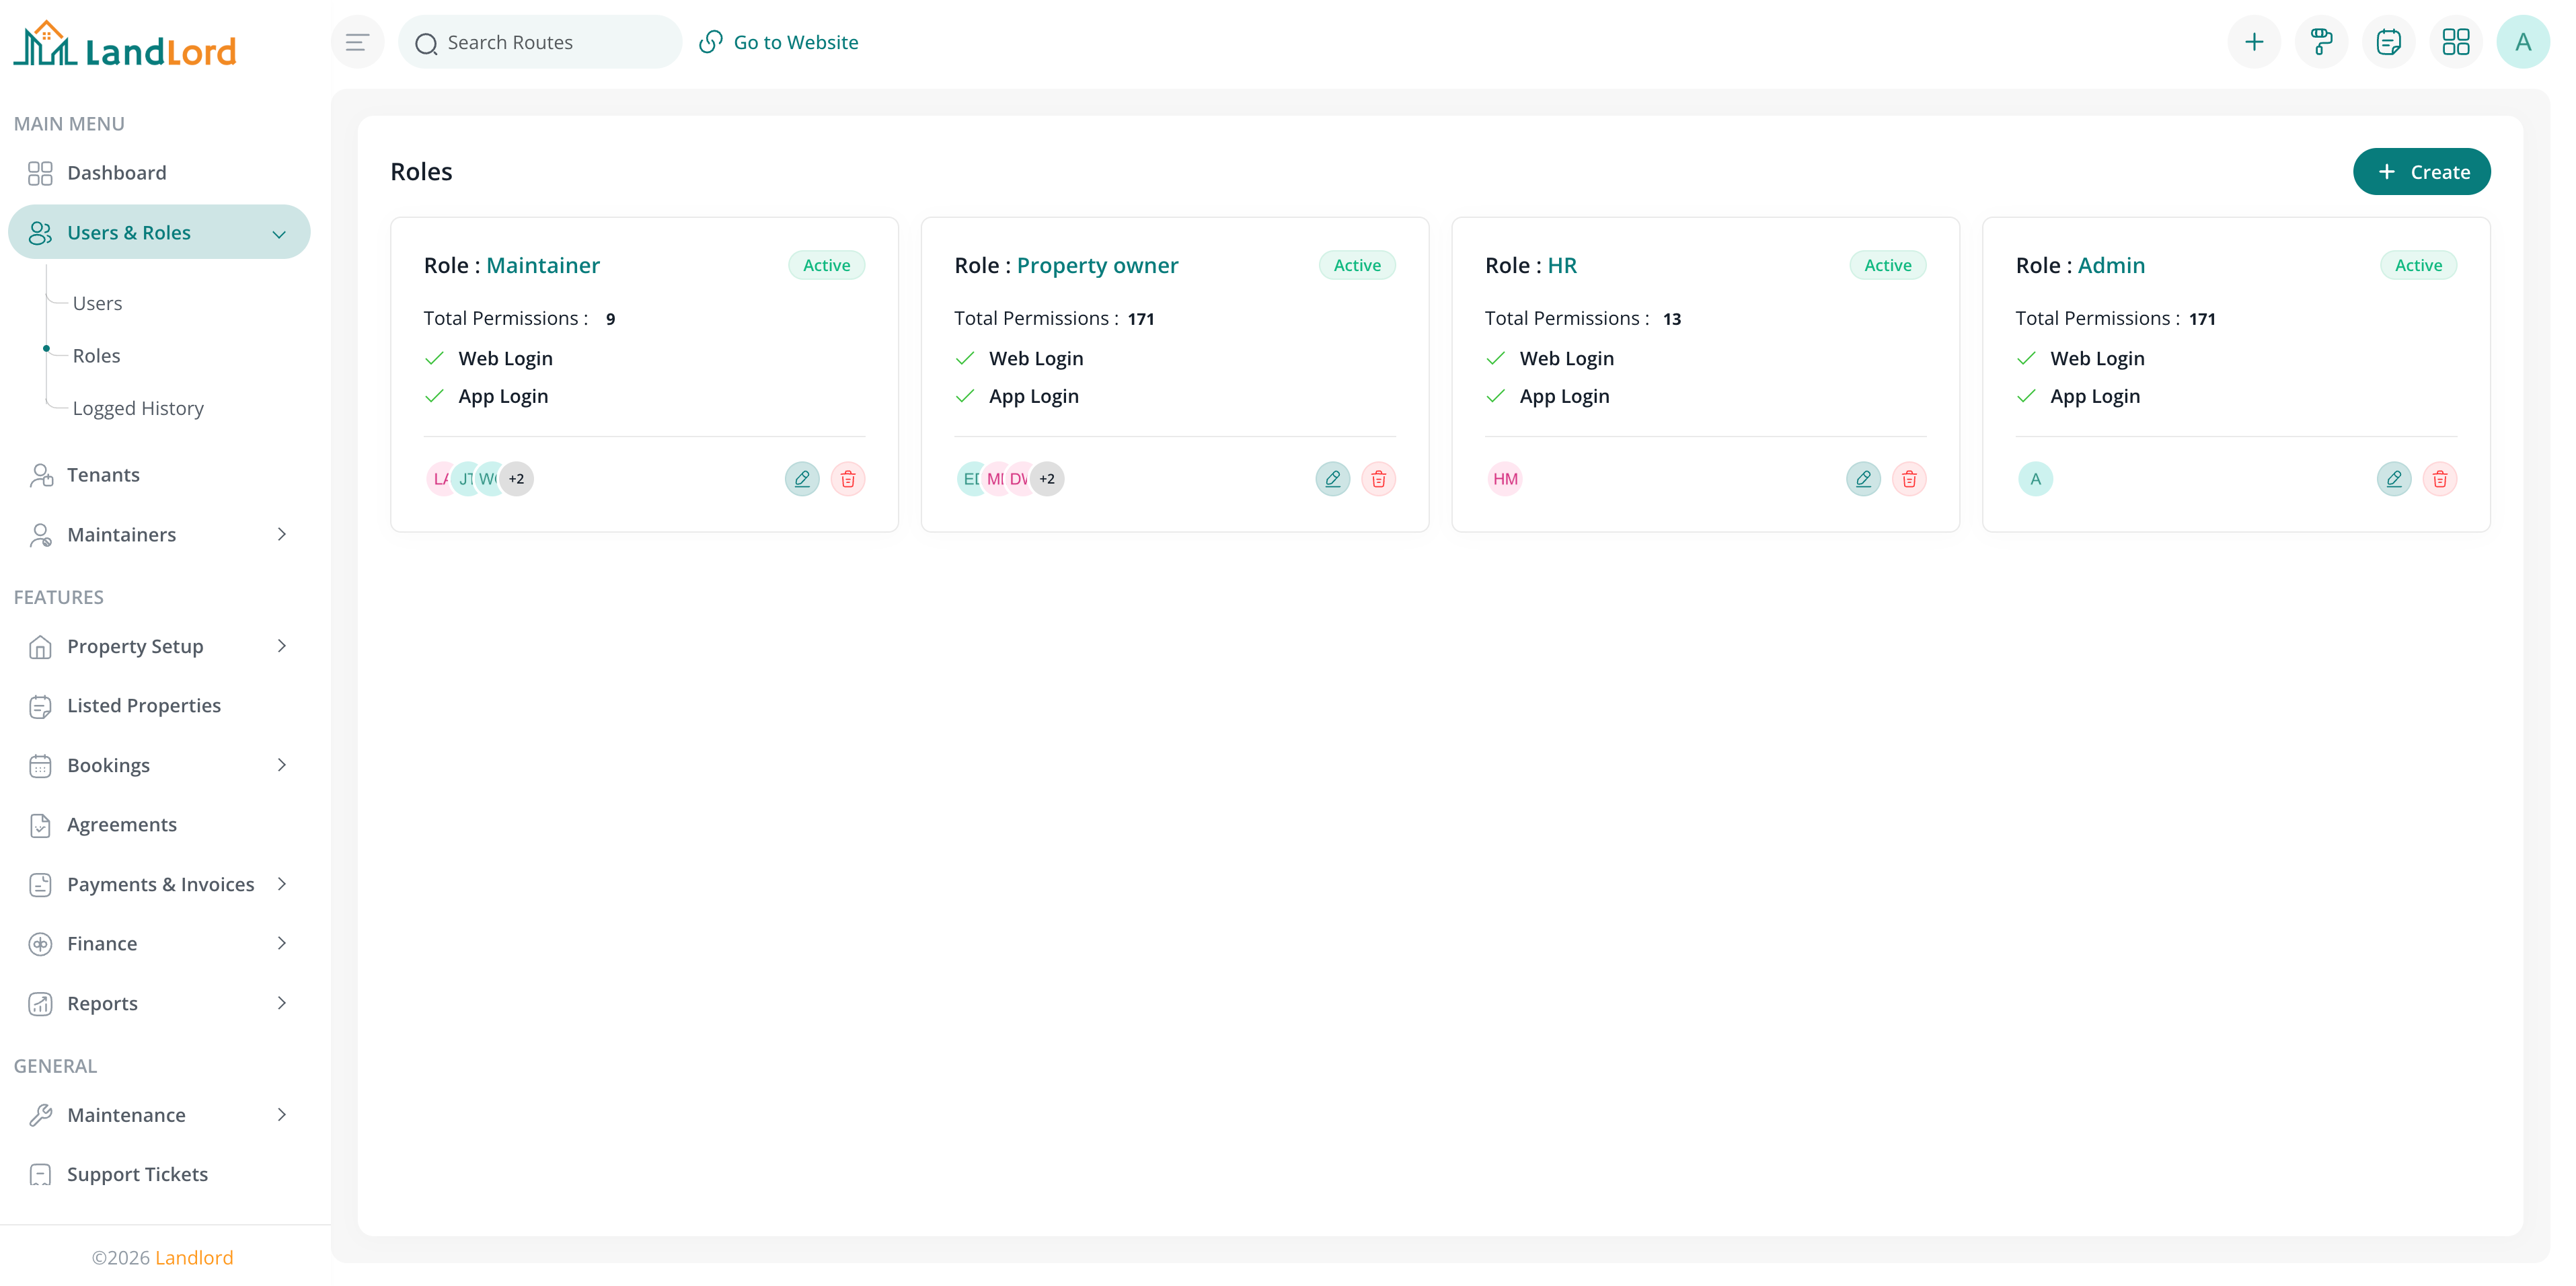Expand the Property Setup section
2576x1286 pixels.
[135, 646]
